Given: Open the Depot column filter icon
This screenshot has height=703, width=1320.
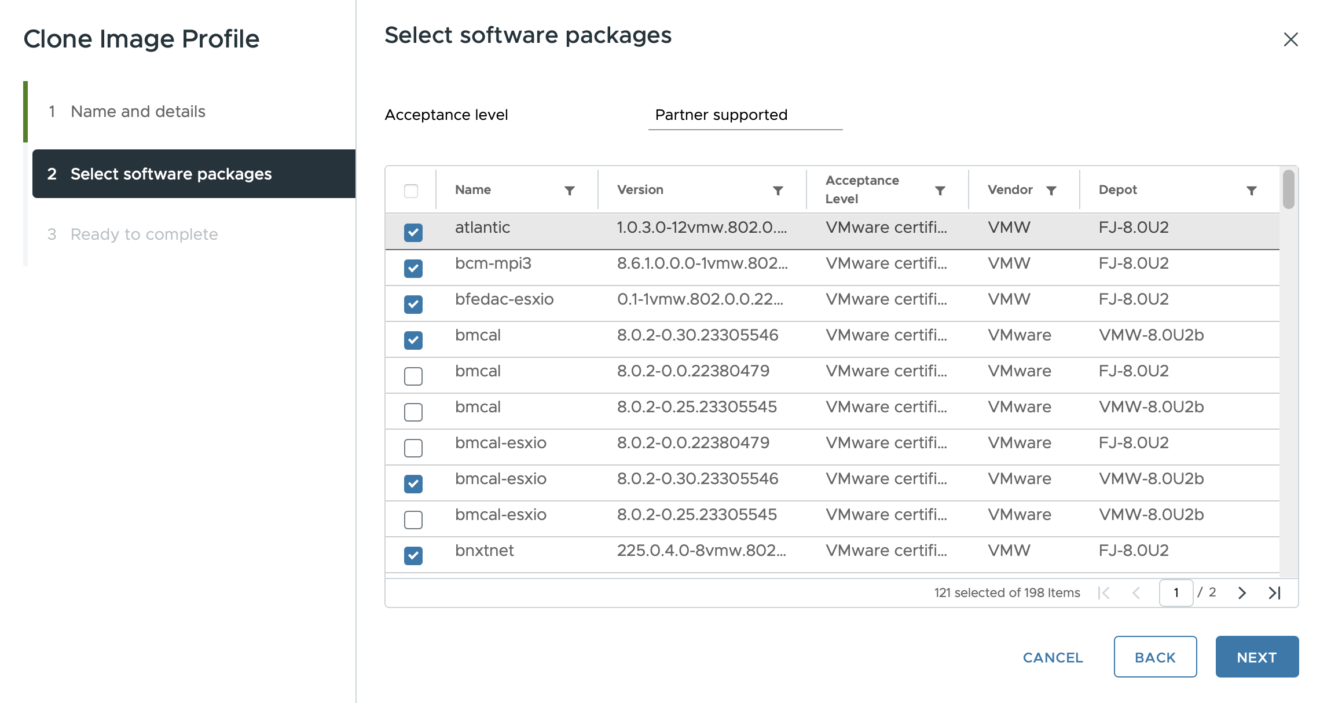Looking at the screenshot, I should click(x=1251, y=190).
